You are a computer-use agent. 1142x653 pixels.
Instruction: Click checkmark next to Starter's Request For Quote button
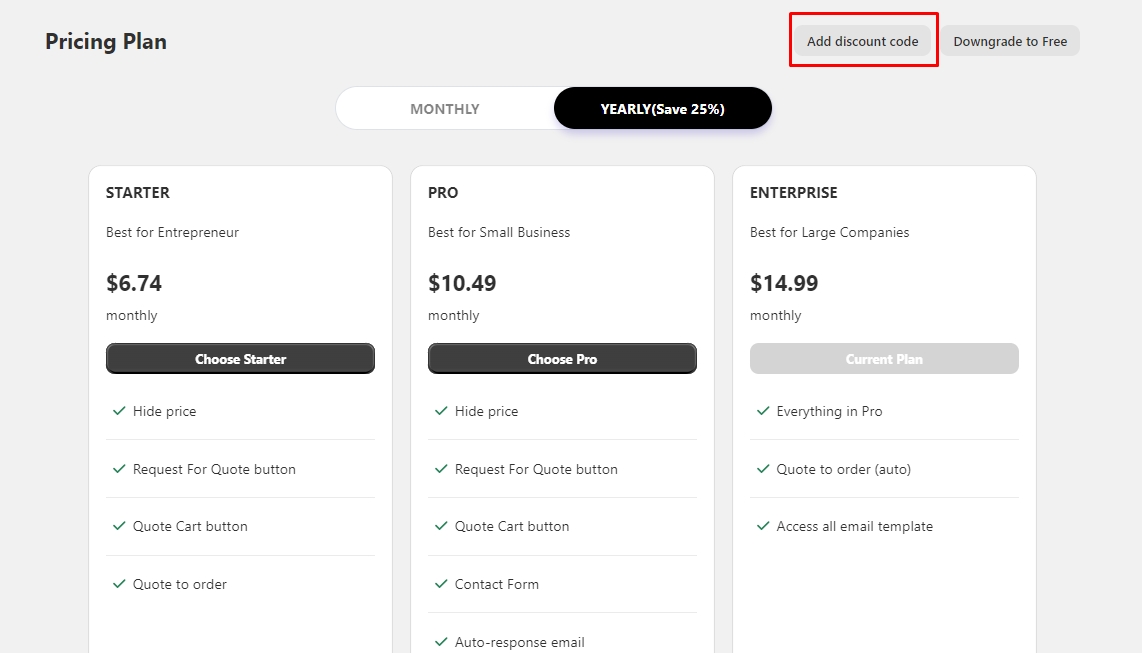tap(119, 469)
